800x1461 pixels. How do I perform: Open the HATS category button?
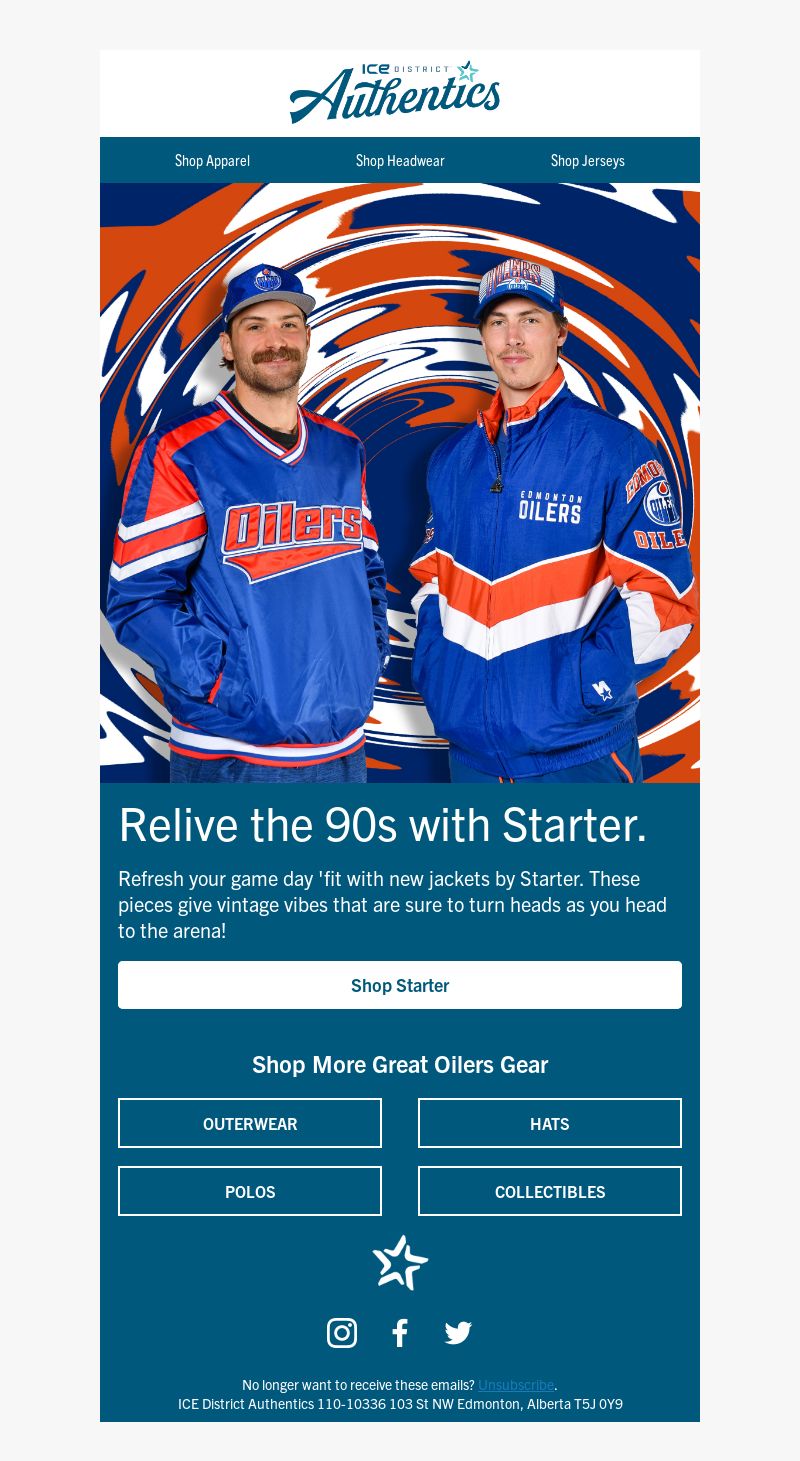click(550, 1123)
